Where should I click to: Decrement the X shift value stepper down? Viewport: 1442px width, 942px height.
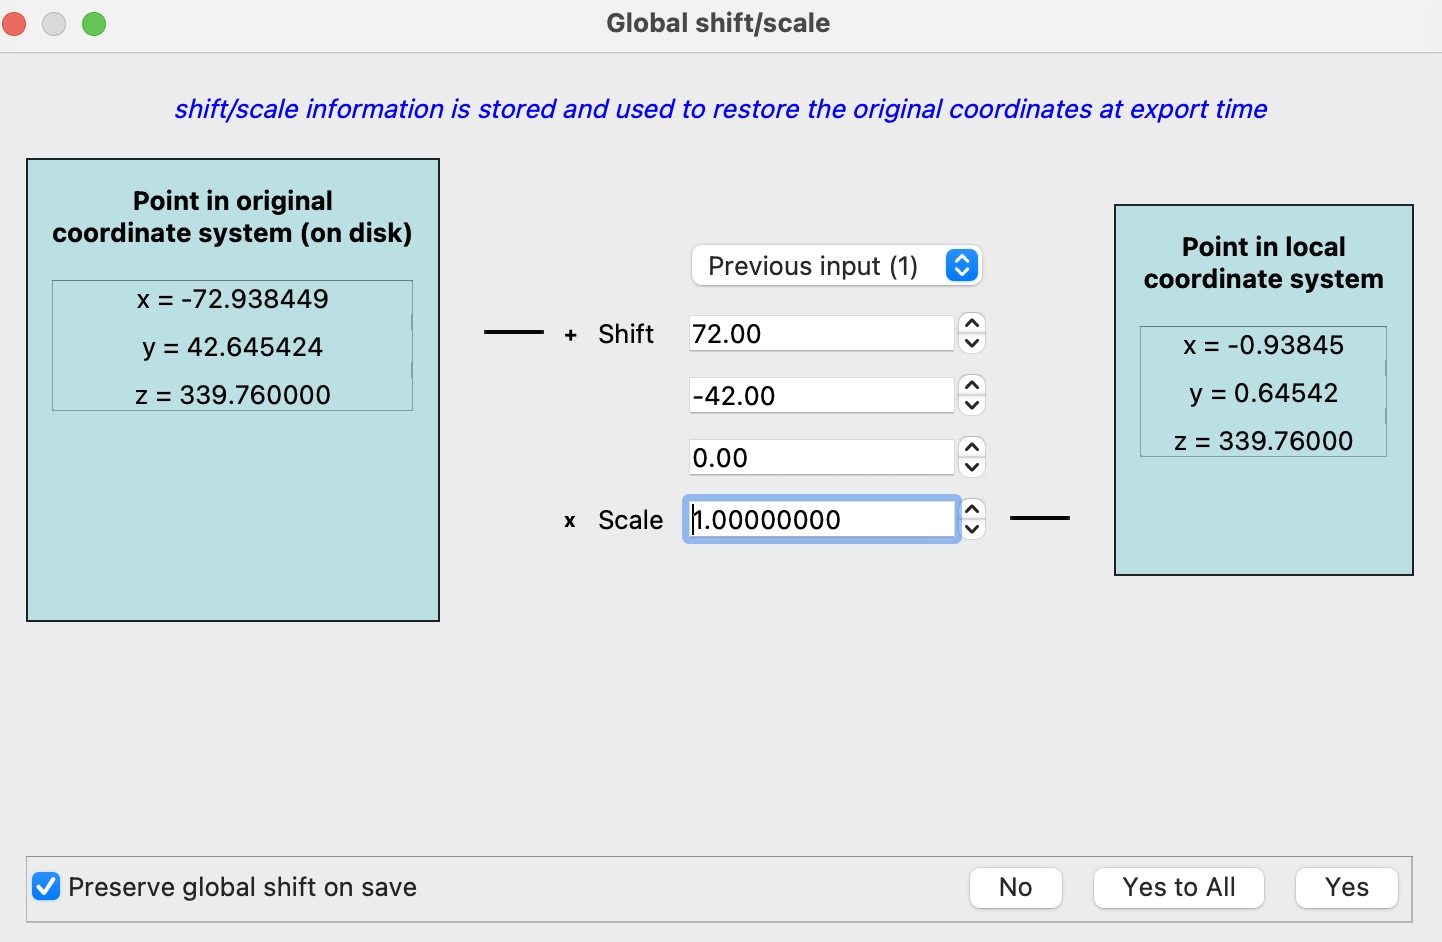[x=971, y=344]
